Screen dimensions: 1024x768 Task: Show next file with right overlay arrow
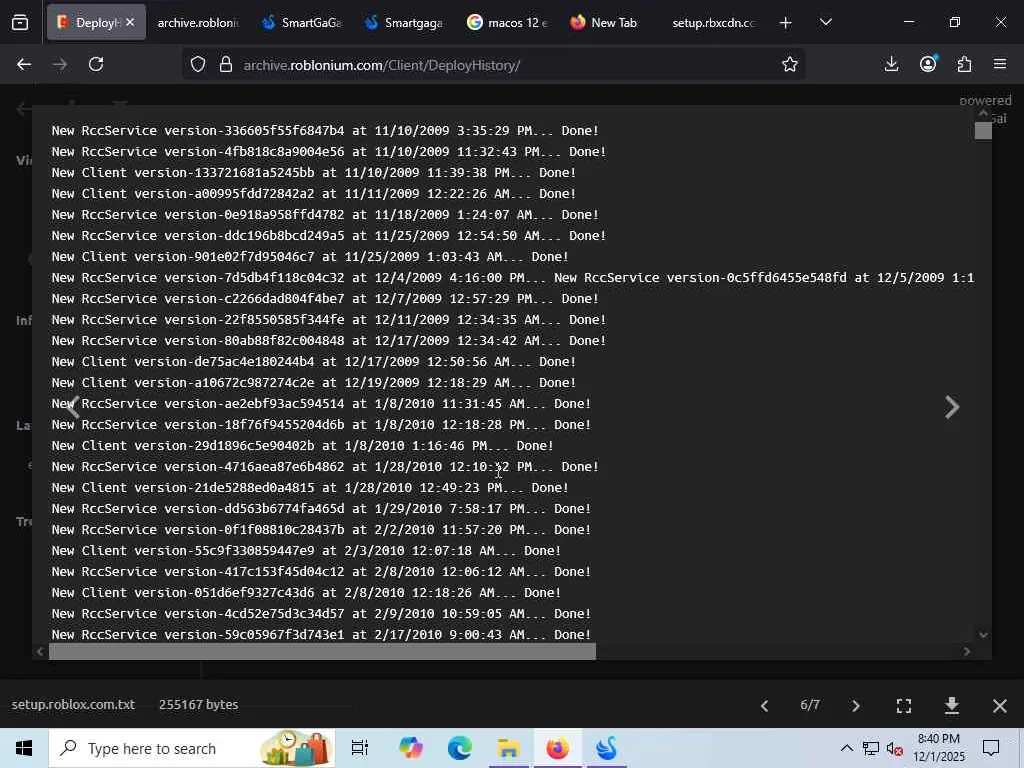coord(952,407)
